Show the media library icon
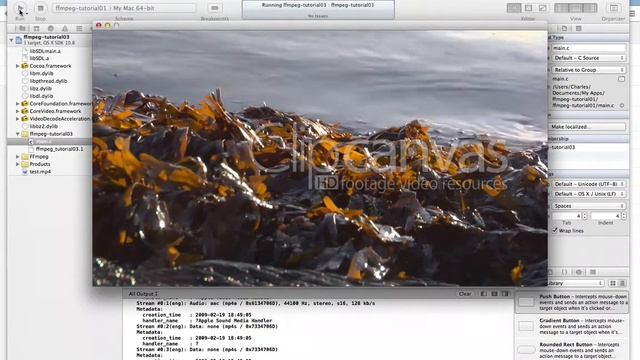Screen dimensions: 640x360 tap(593, 272)
